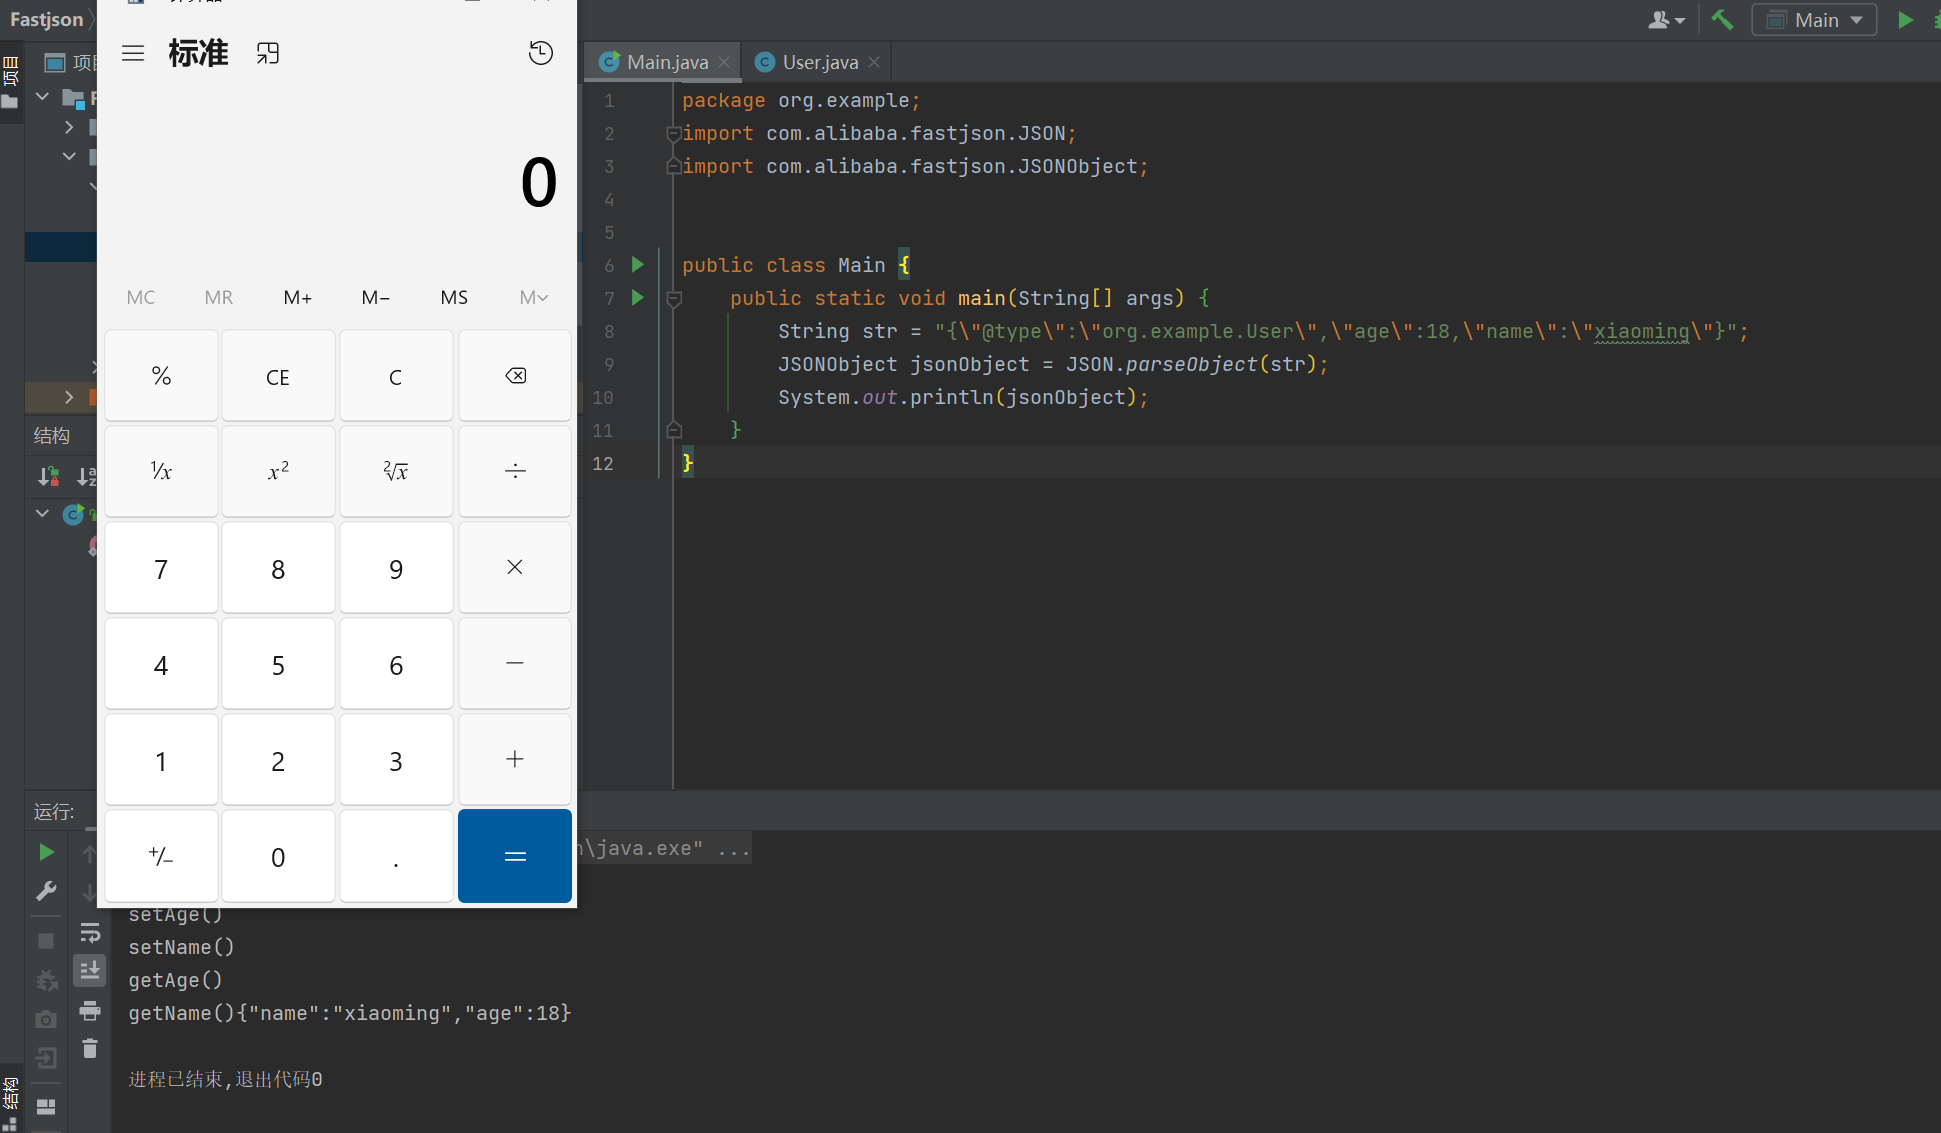This screenshot has width=1941, height=1133.
Task: Collapse the root project folder in the tree
Action: click(42, 97)
